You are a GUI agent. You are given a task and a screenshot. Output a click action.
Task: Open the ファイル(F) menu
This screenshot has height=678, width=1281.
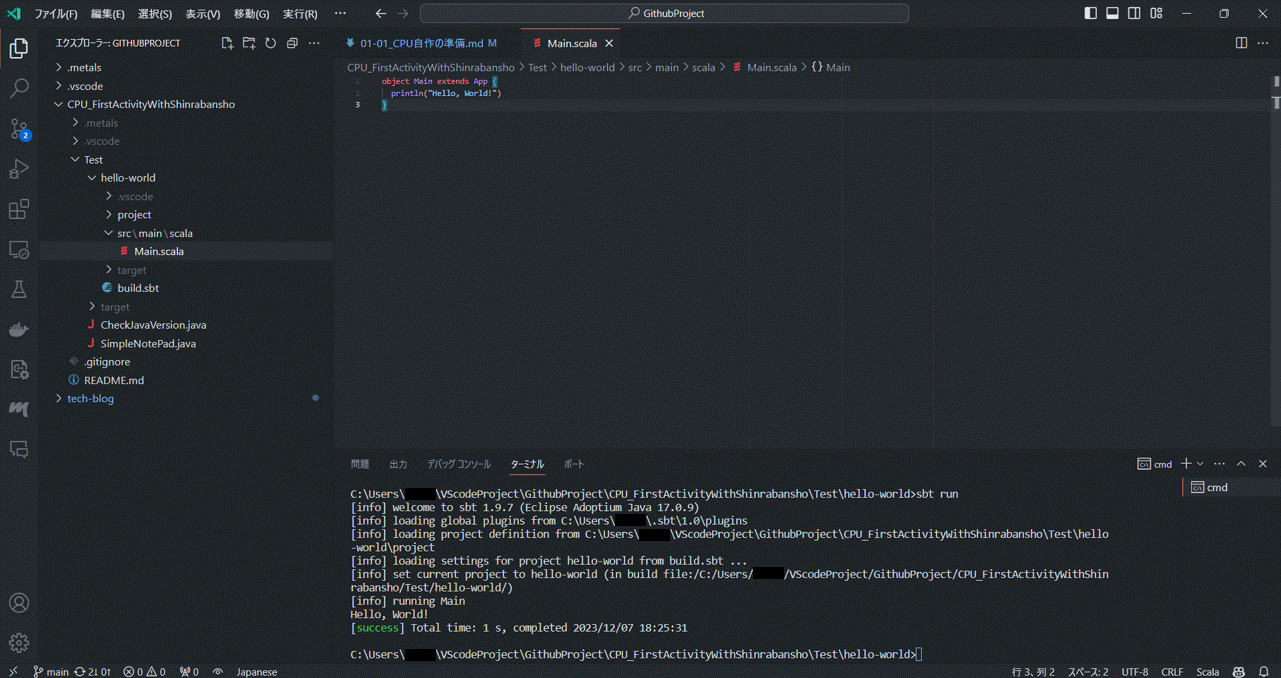click(x=55, y=14)
